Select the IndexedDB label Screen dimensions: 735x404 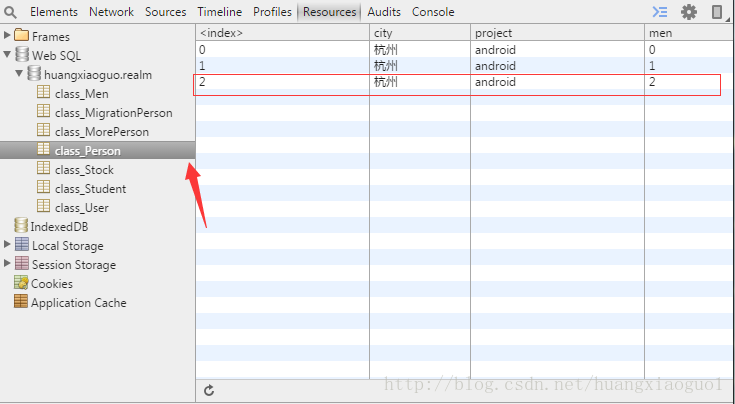59,227
